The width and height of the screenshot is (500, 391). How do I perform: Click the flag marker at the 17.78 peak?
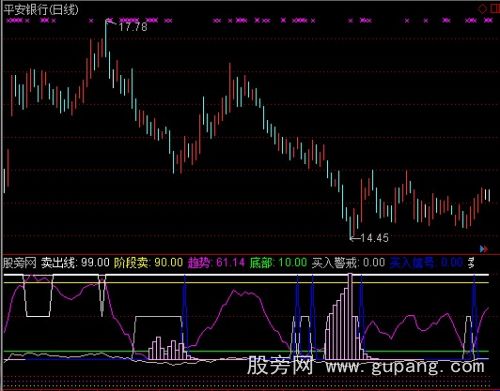point(110,22)
